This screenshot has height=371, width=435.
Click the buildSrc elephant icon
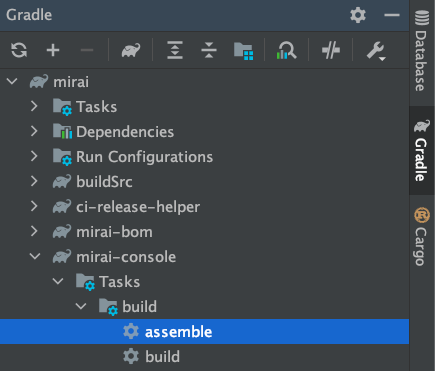pos(62,181)
